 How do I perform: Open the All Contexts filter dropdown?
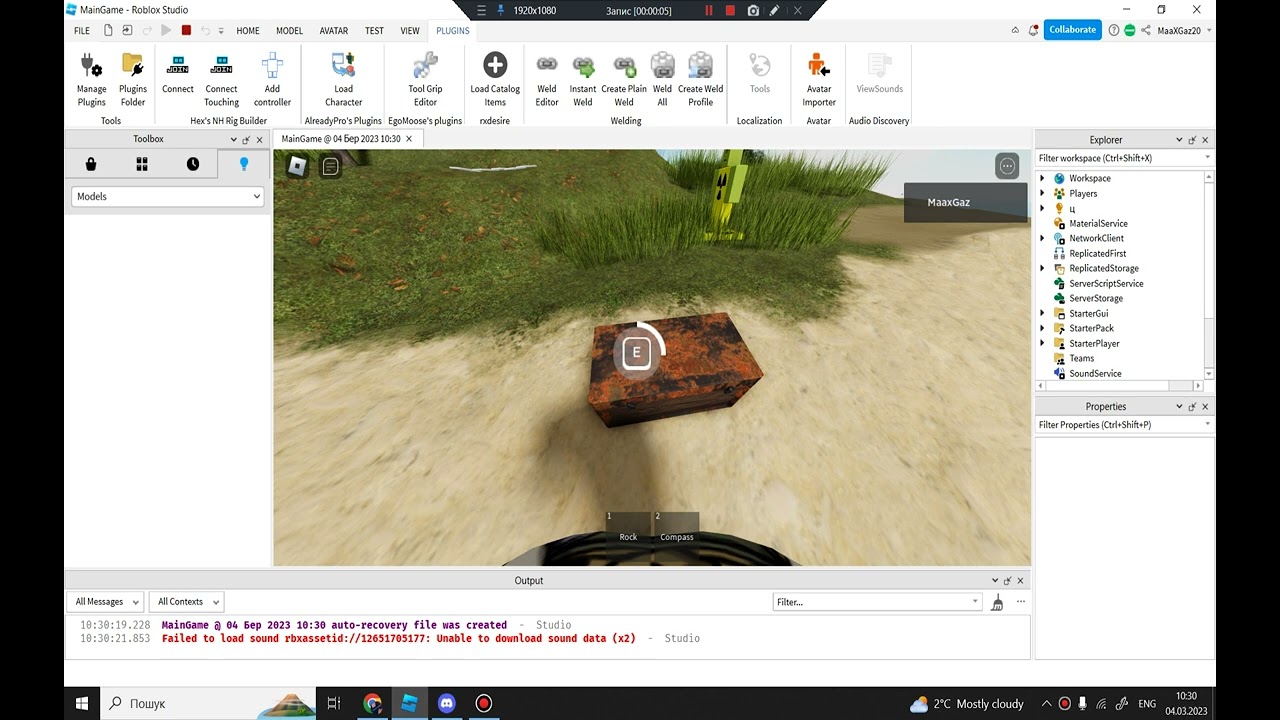click(x=186, y=602)
